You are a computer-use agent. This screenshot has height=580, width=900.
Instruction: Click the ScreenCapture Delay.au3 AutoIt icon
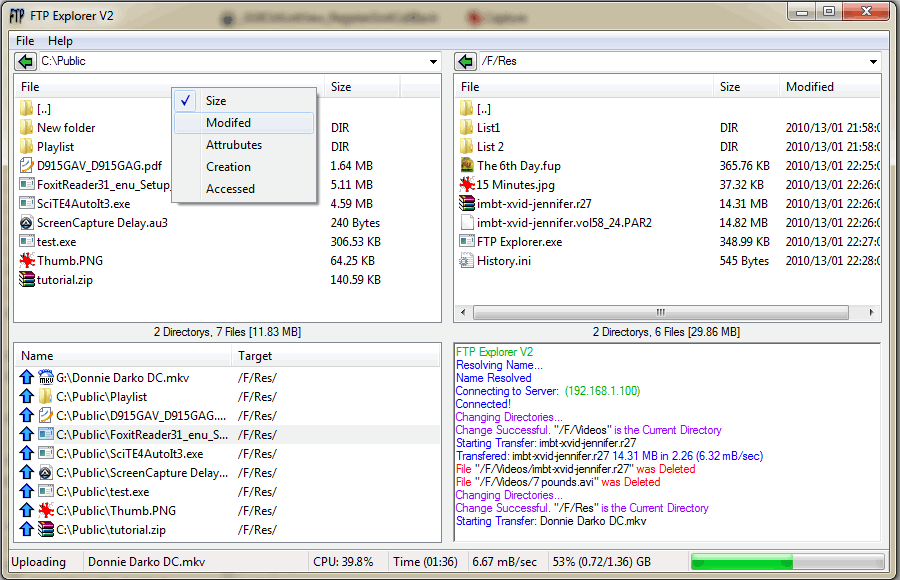tap(26, 222)
